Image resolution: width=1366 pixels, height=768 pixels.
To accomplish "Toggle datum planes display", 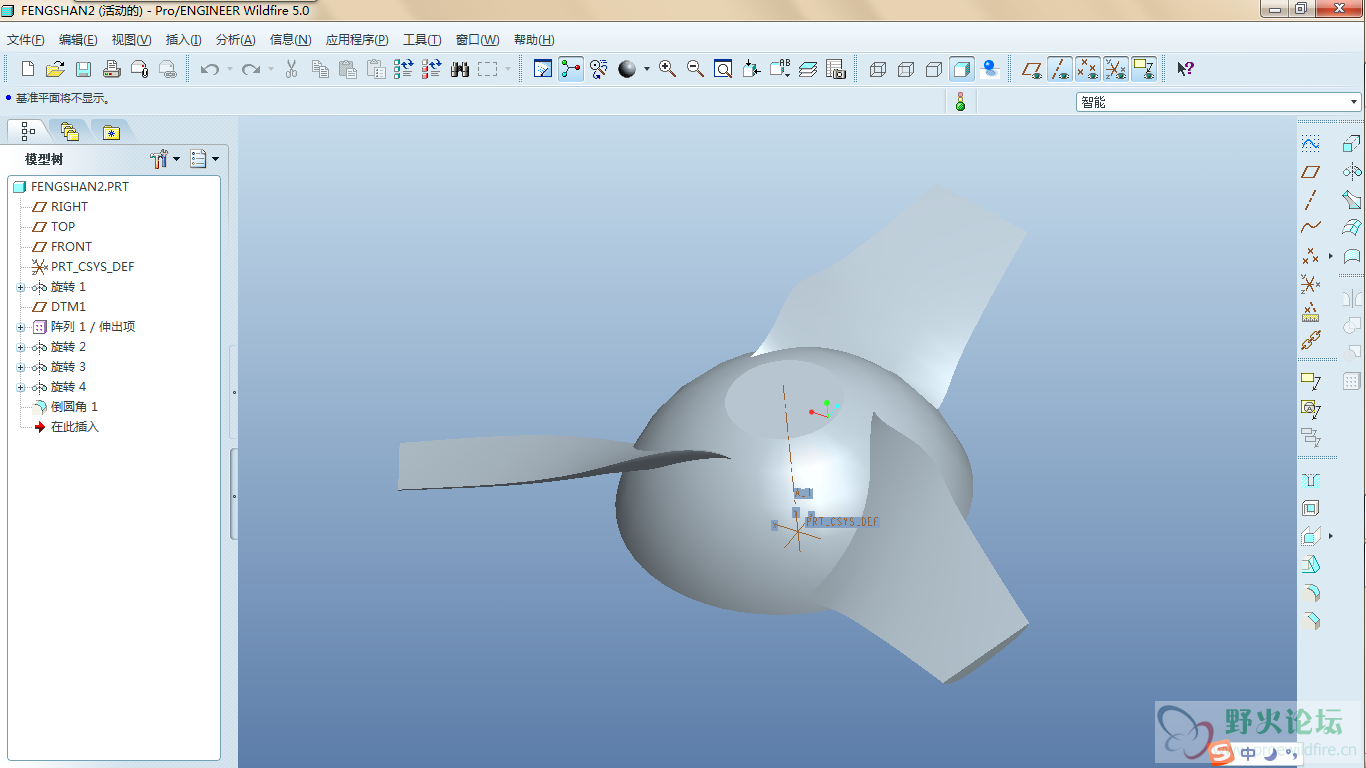I will [x=1032, y=69].
